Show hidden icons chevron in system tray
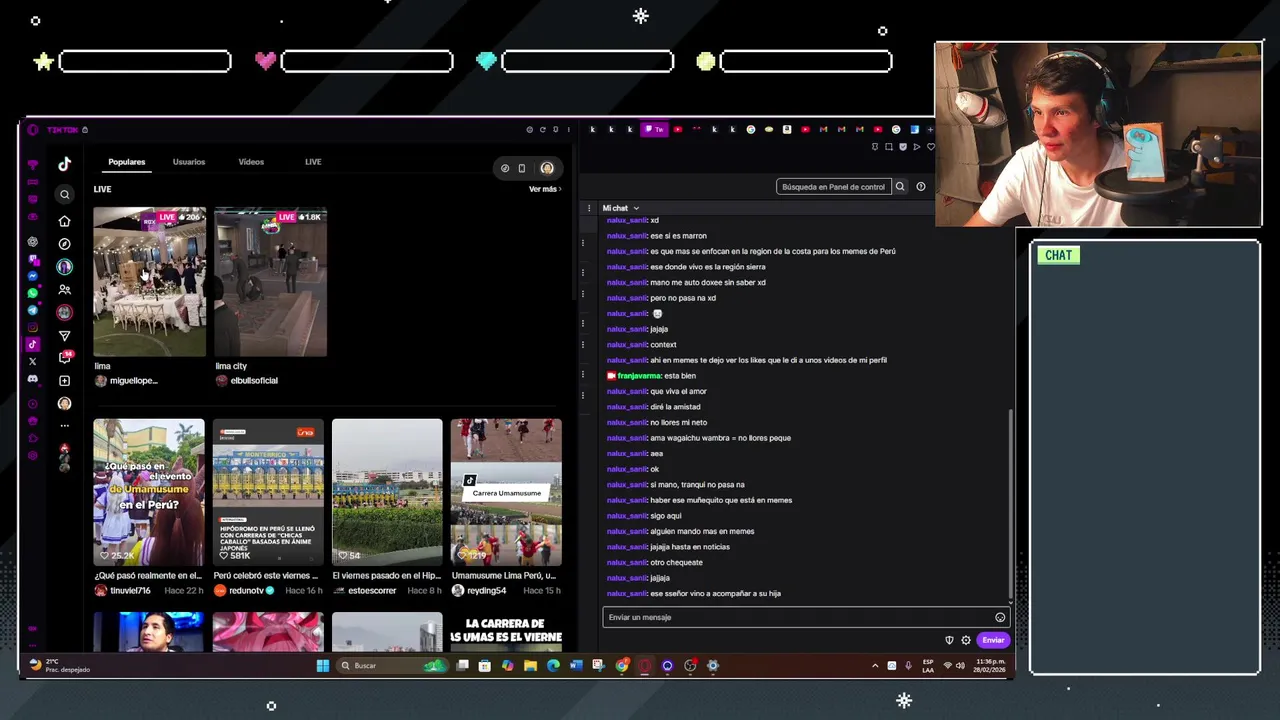The image size is (1280, 720). [875, 666]
